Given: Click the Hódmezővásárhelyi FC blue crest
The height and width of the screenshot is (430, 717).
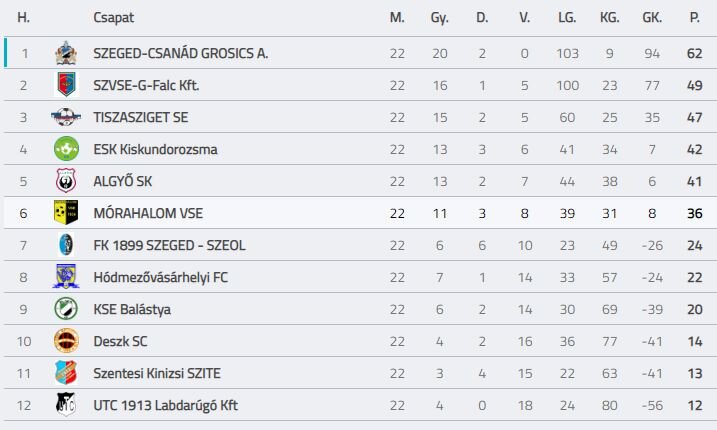Looking at the screenshot, I should point(66,277).
